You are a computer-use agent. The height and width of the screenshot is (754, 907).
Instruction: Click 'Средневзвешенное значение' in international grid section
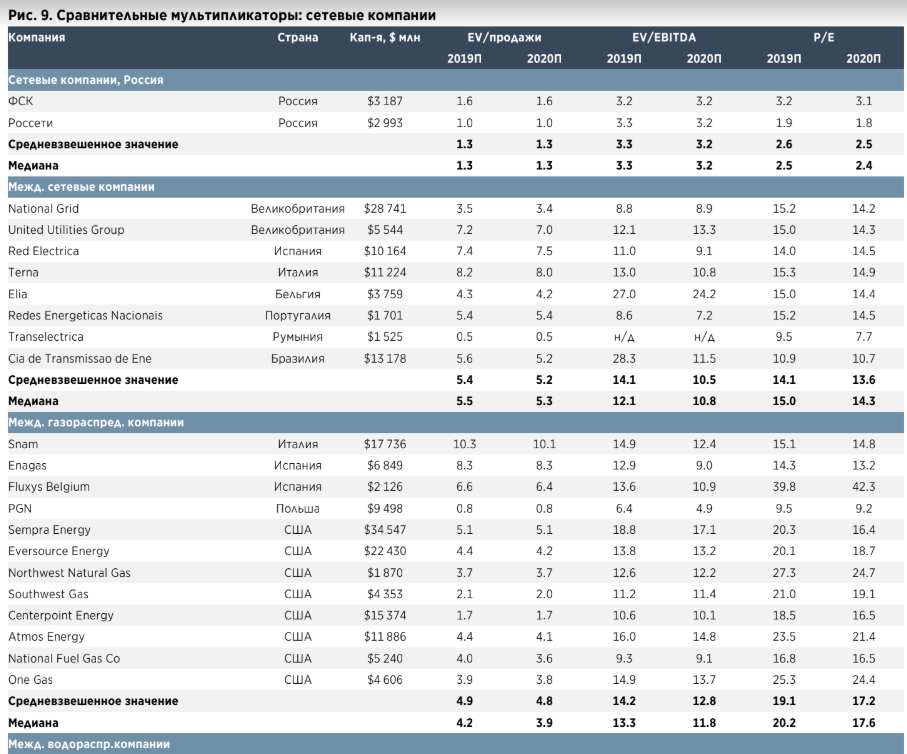pyautogui.click(x=93, y=380)
